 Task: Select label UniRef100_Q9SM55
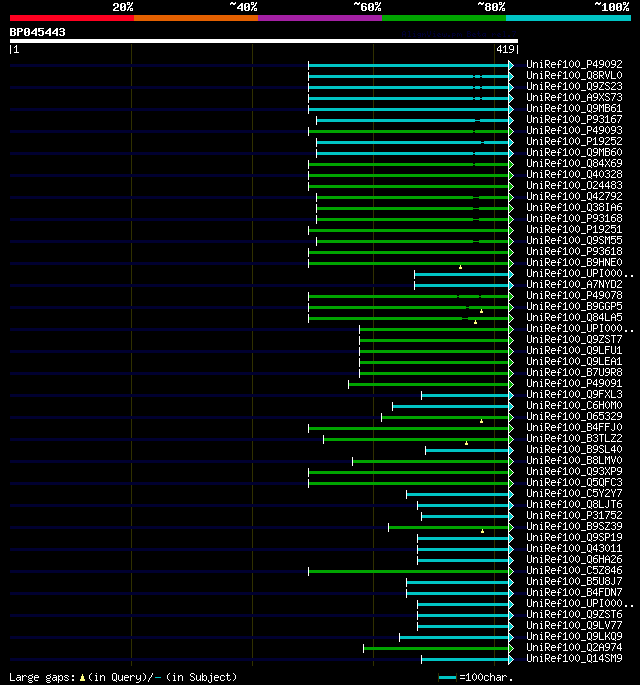[x=574, y=240]
